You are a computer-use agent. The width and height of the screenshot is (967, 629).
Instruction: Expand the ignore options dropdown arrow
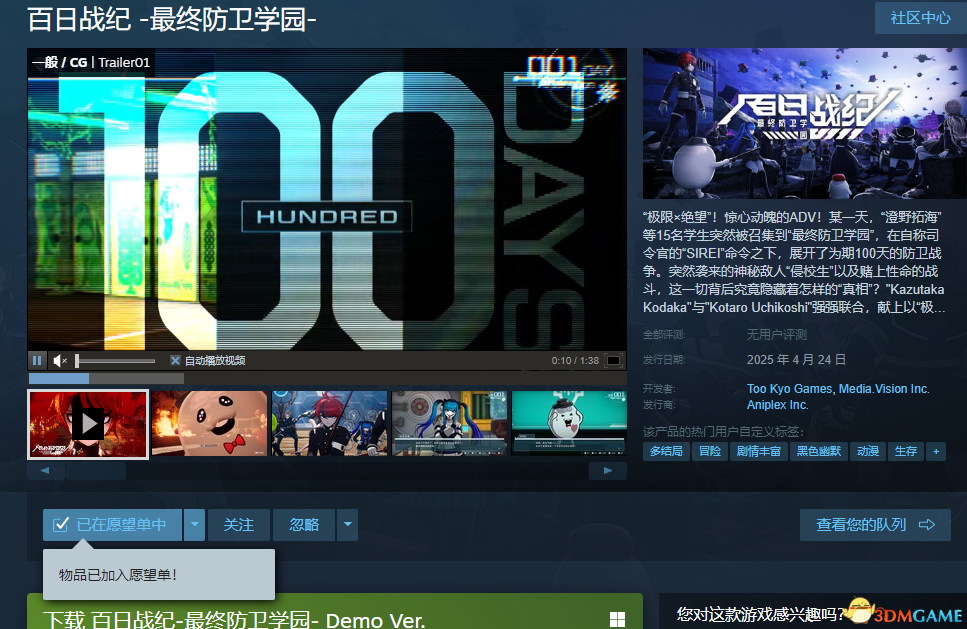click(x=348, y=525)
